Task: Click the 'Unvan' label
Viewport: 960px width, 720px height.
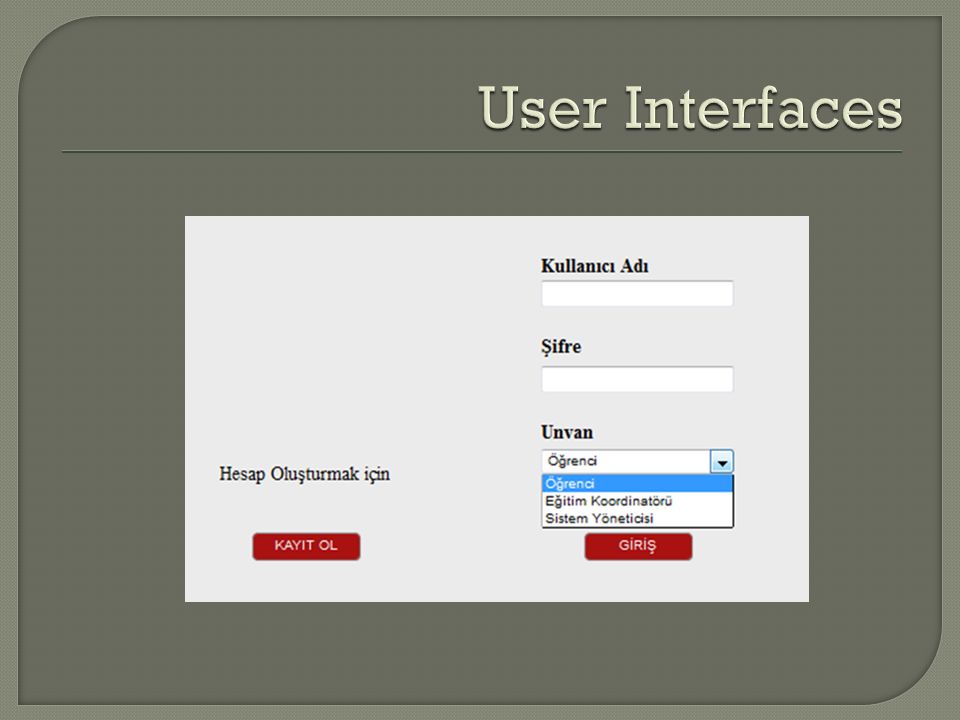Action: [567, 432]
